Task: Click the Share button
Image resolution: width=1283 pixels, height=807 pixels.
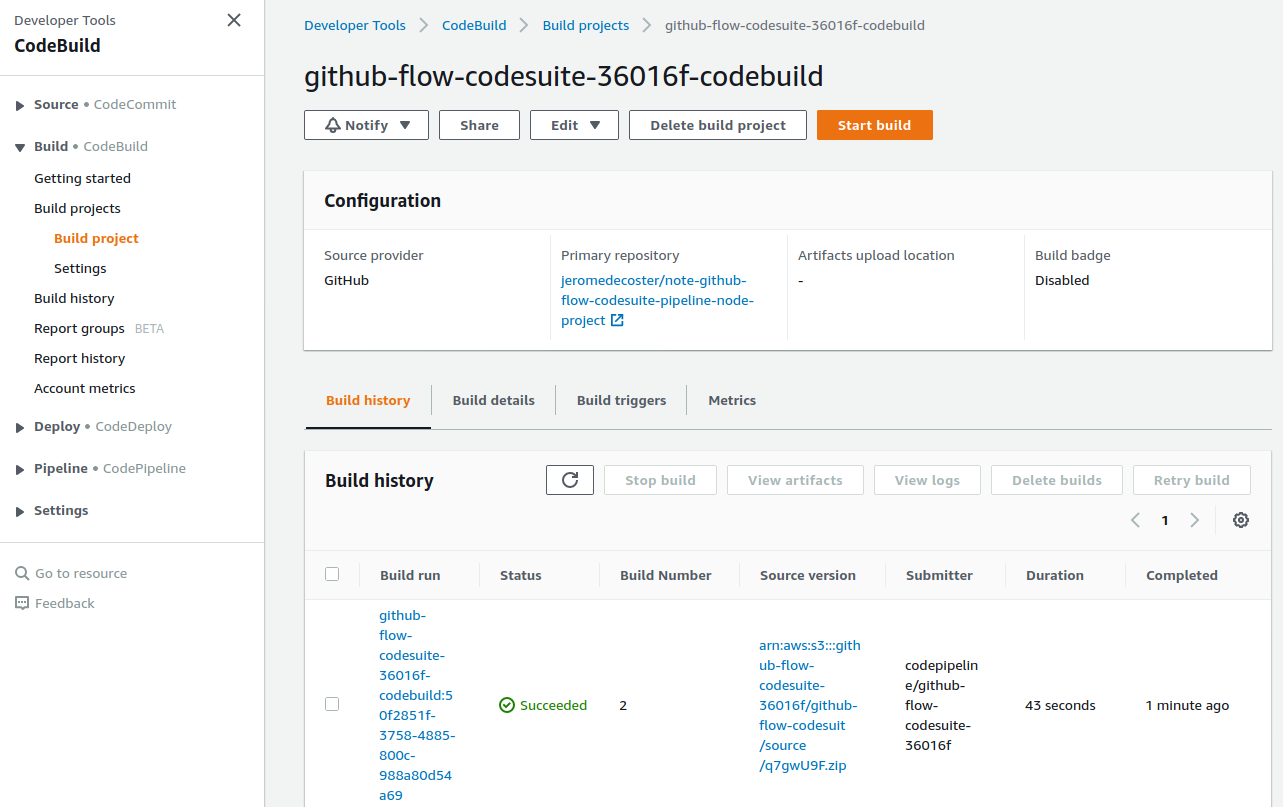Action: pos(479,125)
